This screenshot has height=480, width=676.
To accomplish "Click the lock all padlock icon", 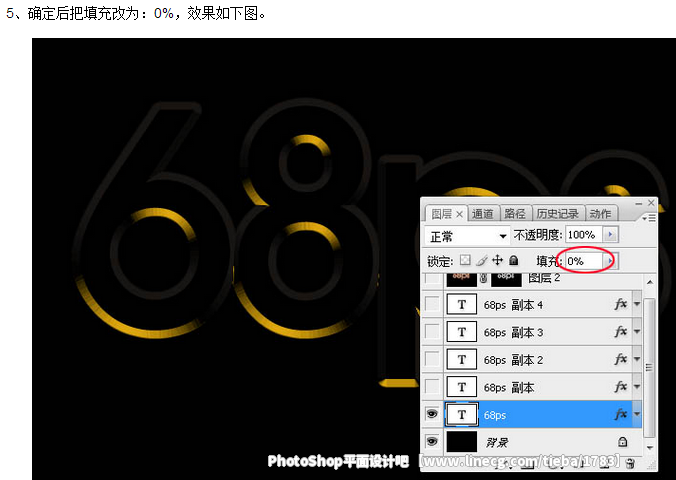I will 512,260.
